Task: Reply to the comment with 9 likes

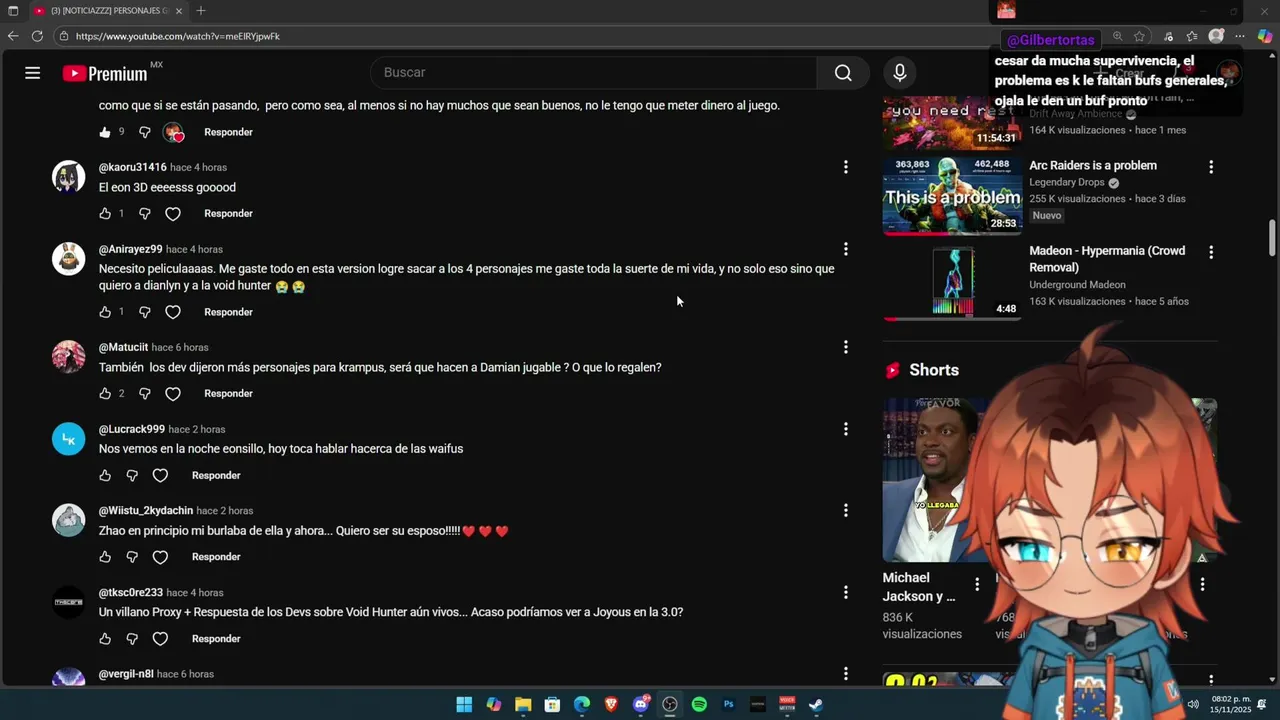Action: pyautogui.click(x=228, y=132)
